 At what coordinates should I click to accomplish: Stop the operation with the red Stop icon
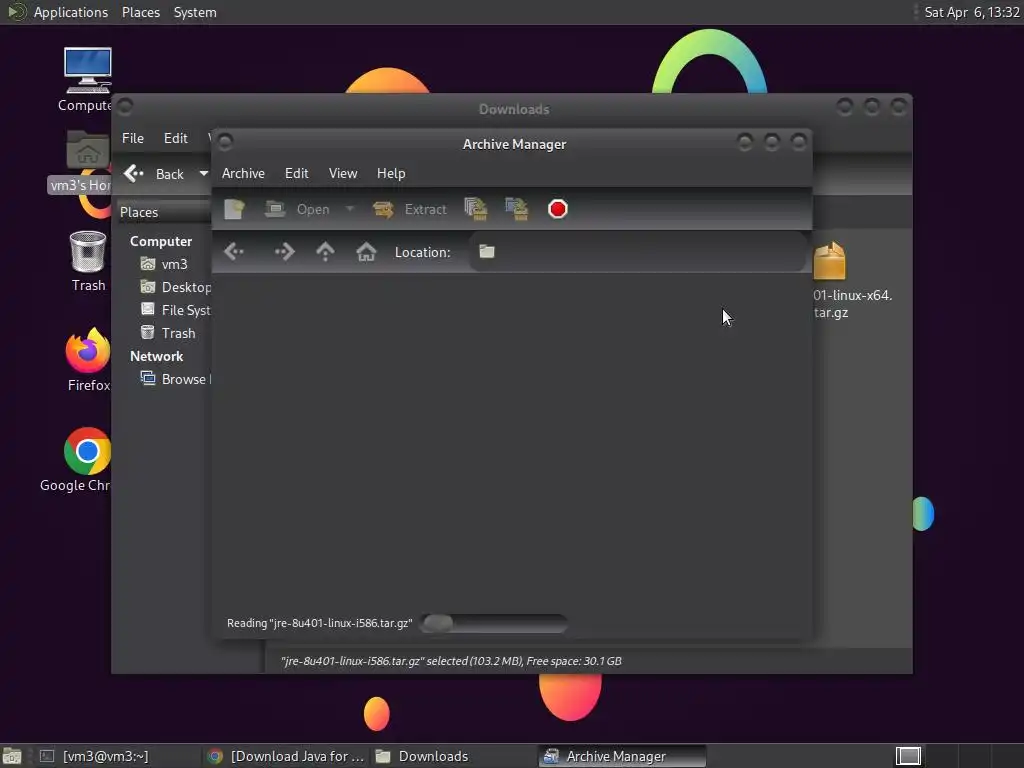(558, 209)
